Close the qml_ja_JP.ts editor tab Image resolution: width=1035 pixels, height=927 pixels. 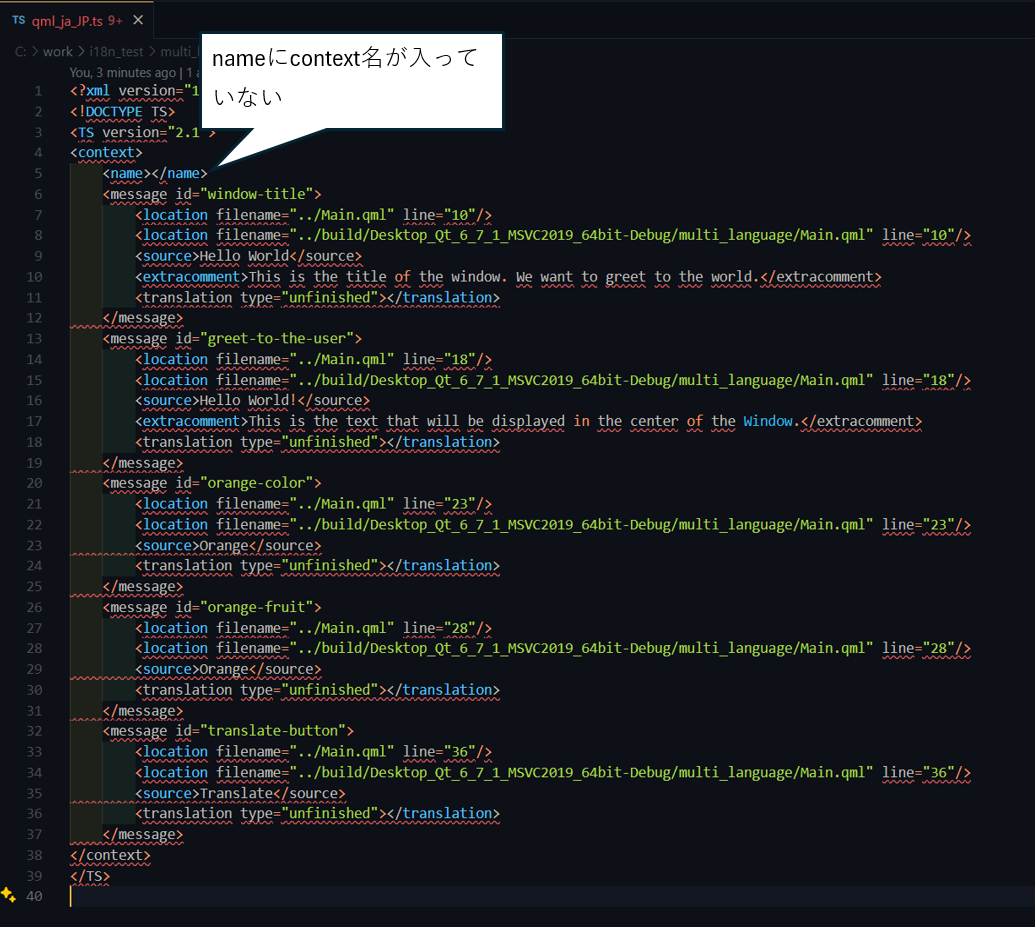click(x=137, y=20)
